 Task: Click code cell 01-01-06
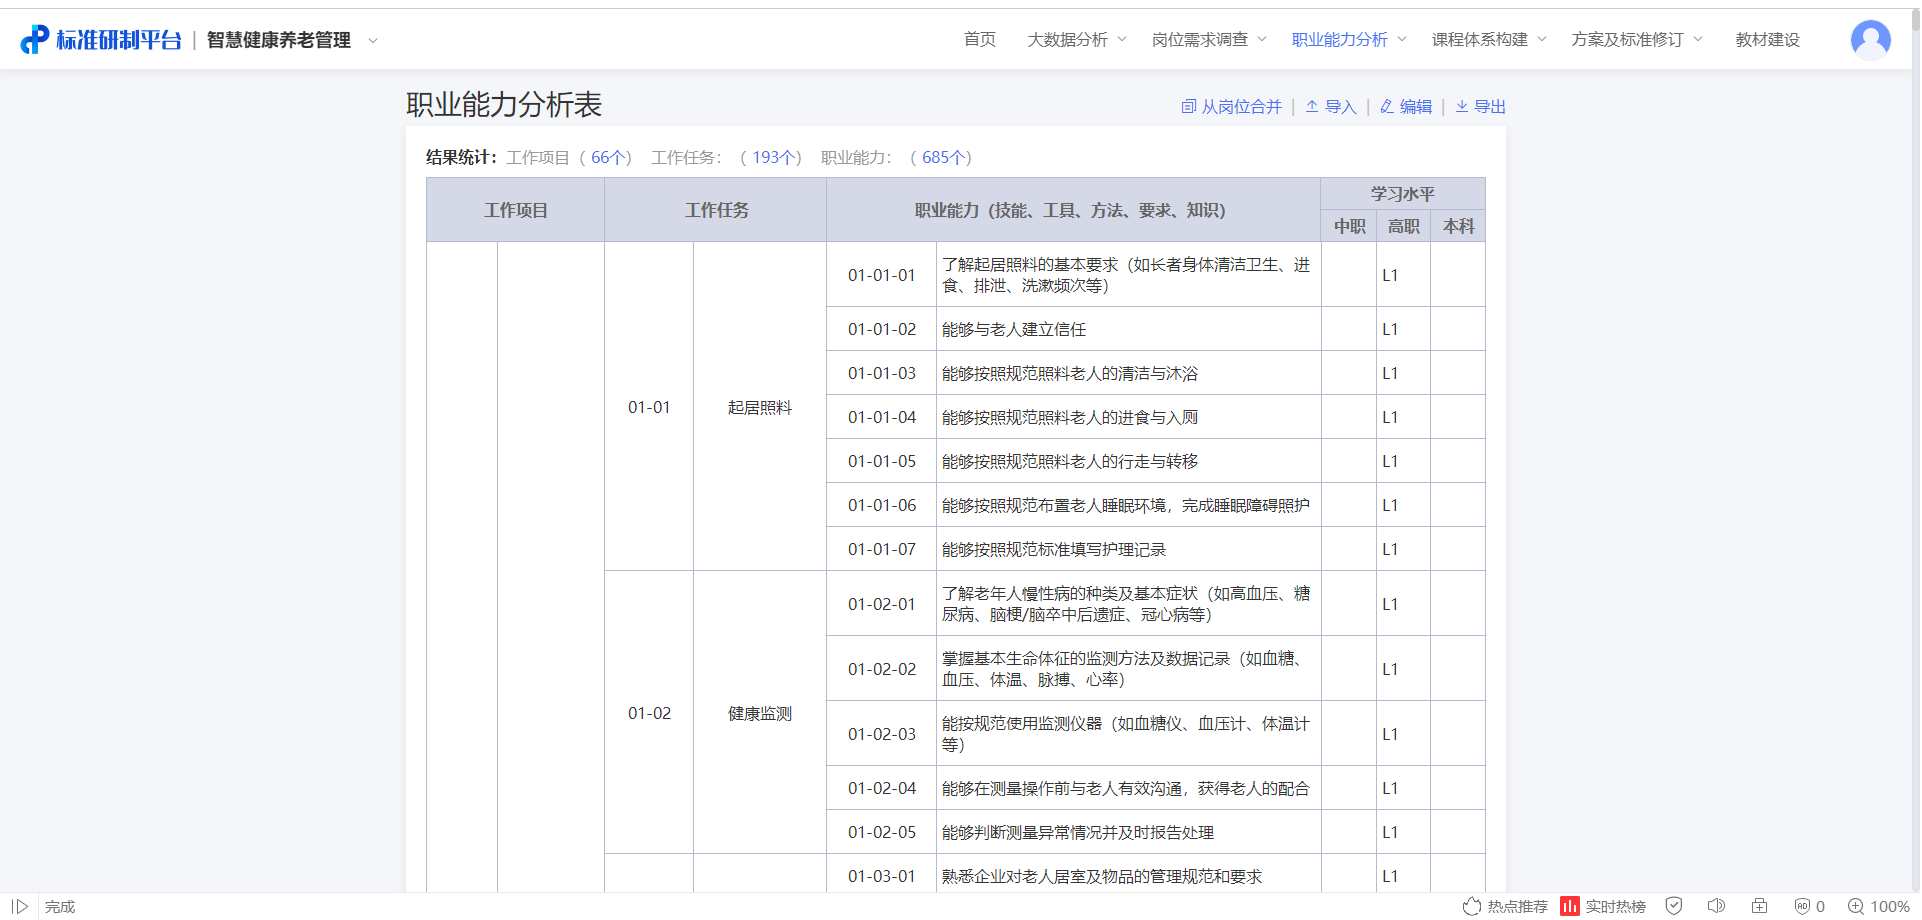[x=881, y=505]
